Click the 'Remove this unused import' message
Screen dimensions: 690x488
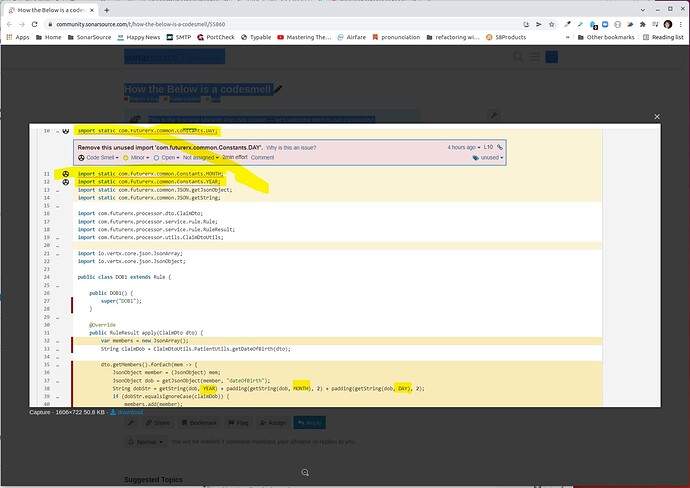[x=170, y=147]
